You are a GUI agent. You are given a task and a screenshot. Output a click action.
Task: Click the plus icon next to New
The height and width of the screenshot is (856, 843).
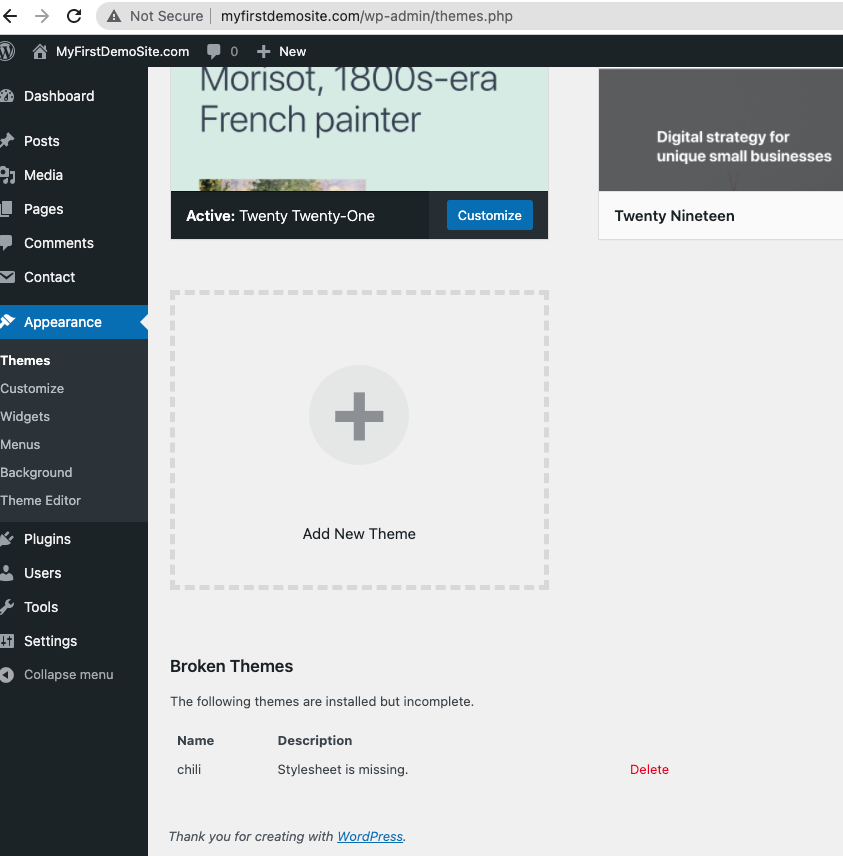[263, 51]
